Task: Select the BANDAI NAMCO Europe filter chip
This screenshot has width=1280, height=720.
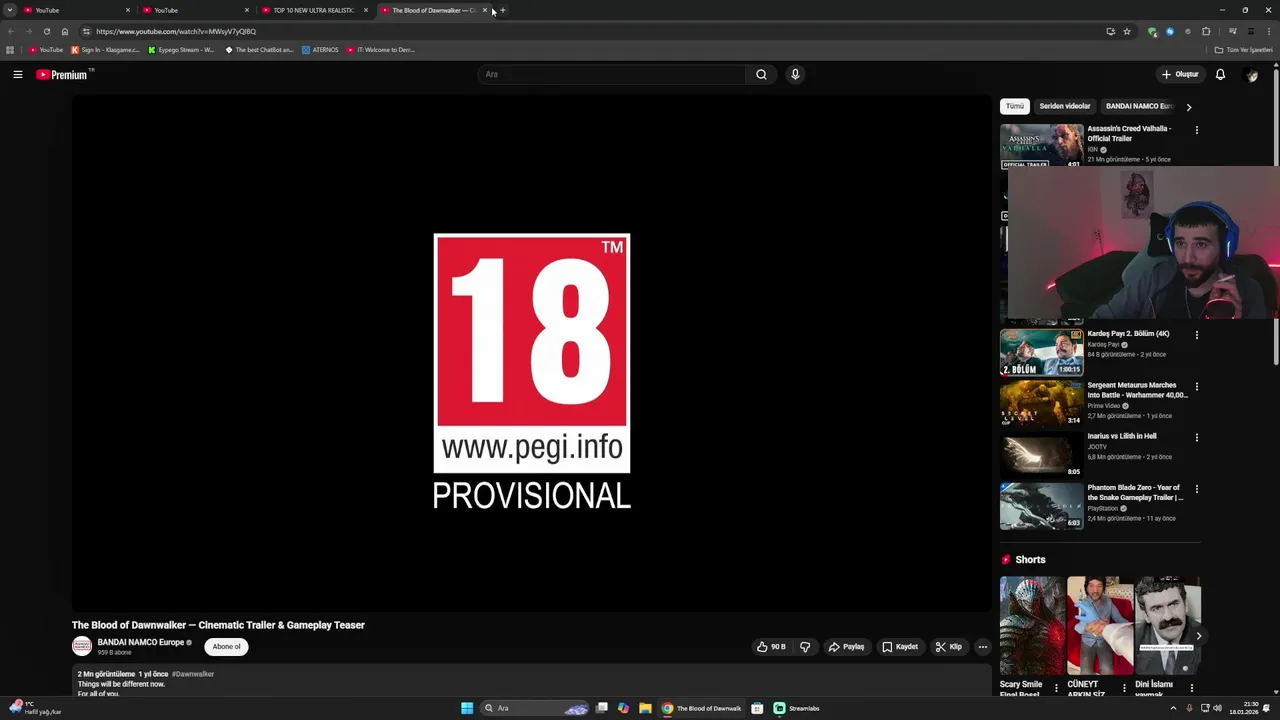Action: tap(1138, 106)
